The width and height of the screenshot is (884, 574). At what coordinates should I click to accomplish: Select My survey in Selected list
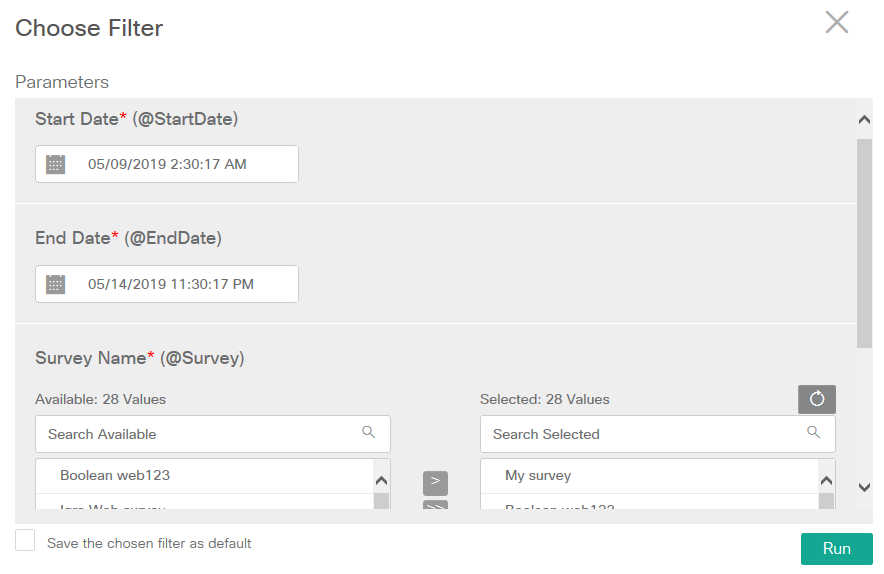tap(538, 476)
